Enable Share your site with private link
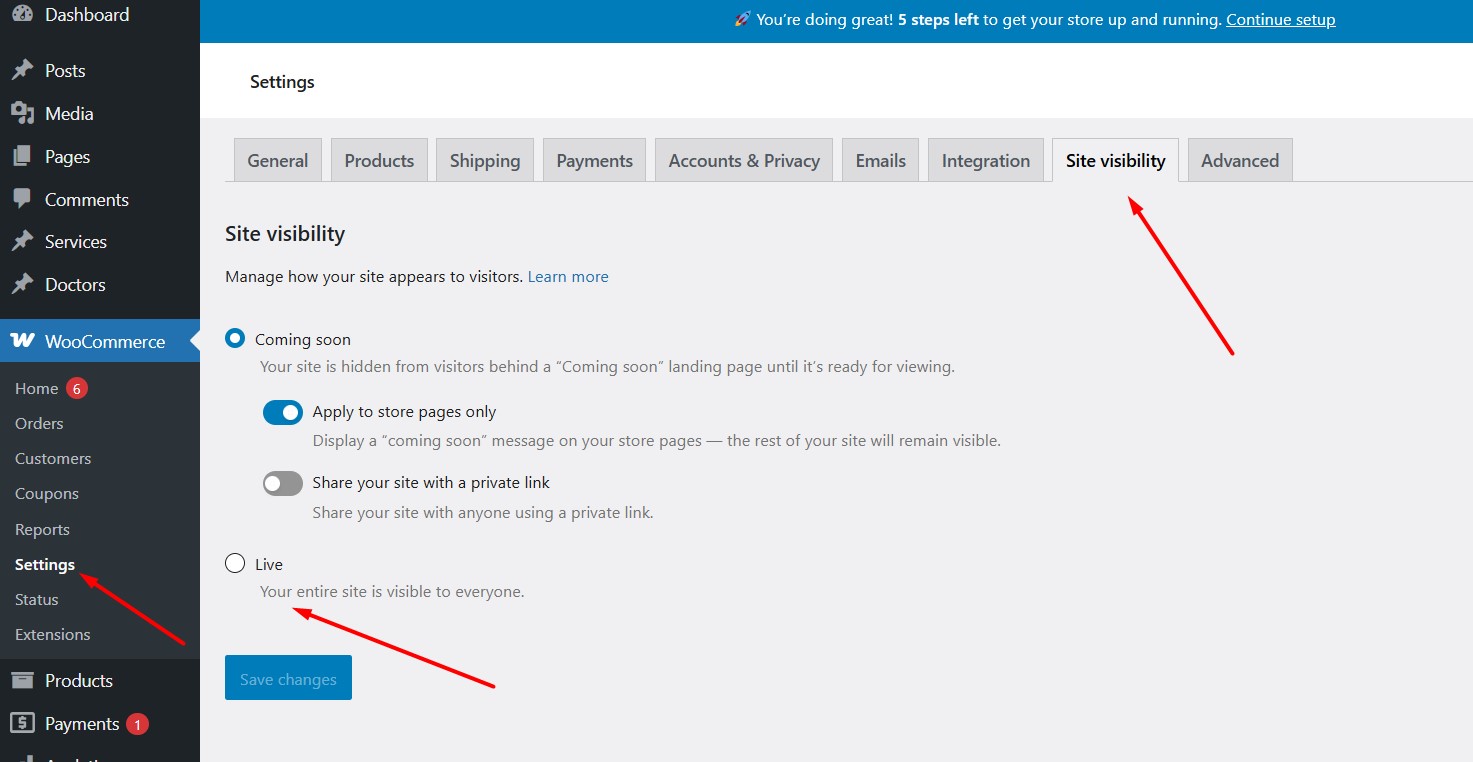The height and width of the screenshot is (762, 1473). (x=283, y=483)
